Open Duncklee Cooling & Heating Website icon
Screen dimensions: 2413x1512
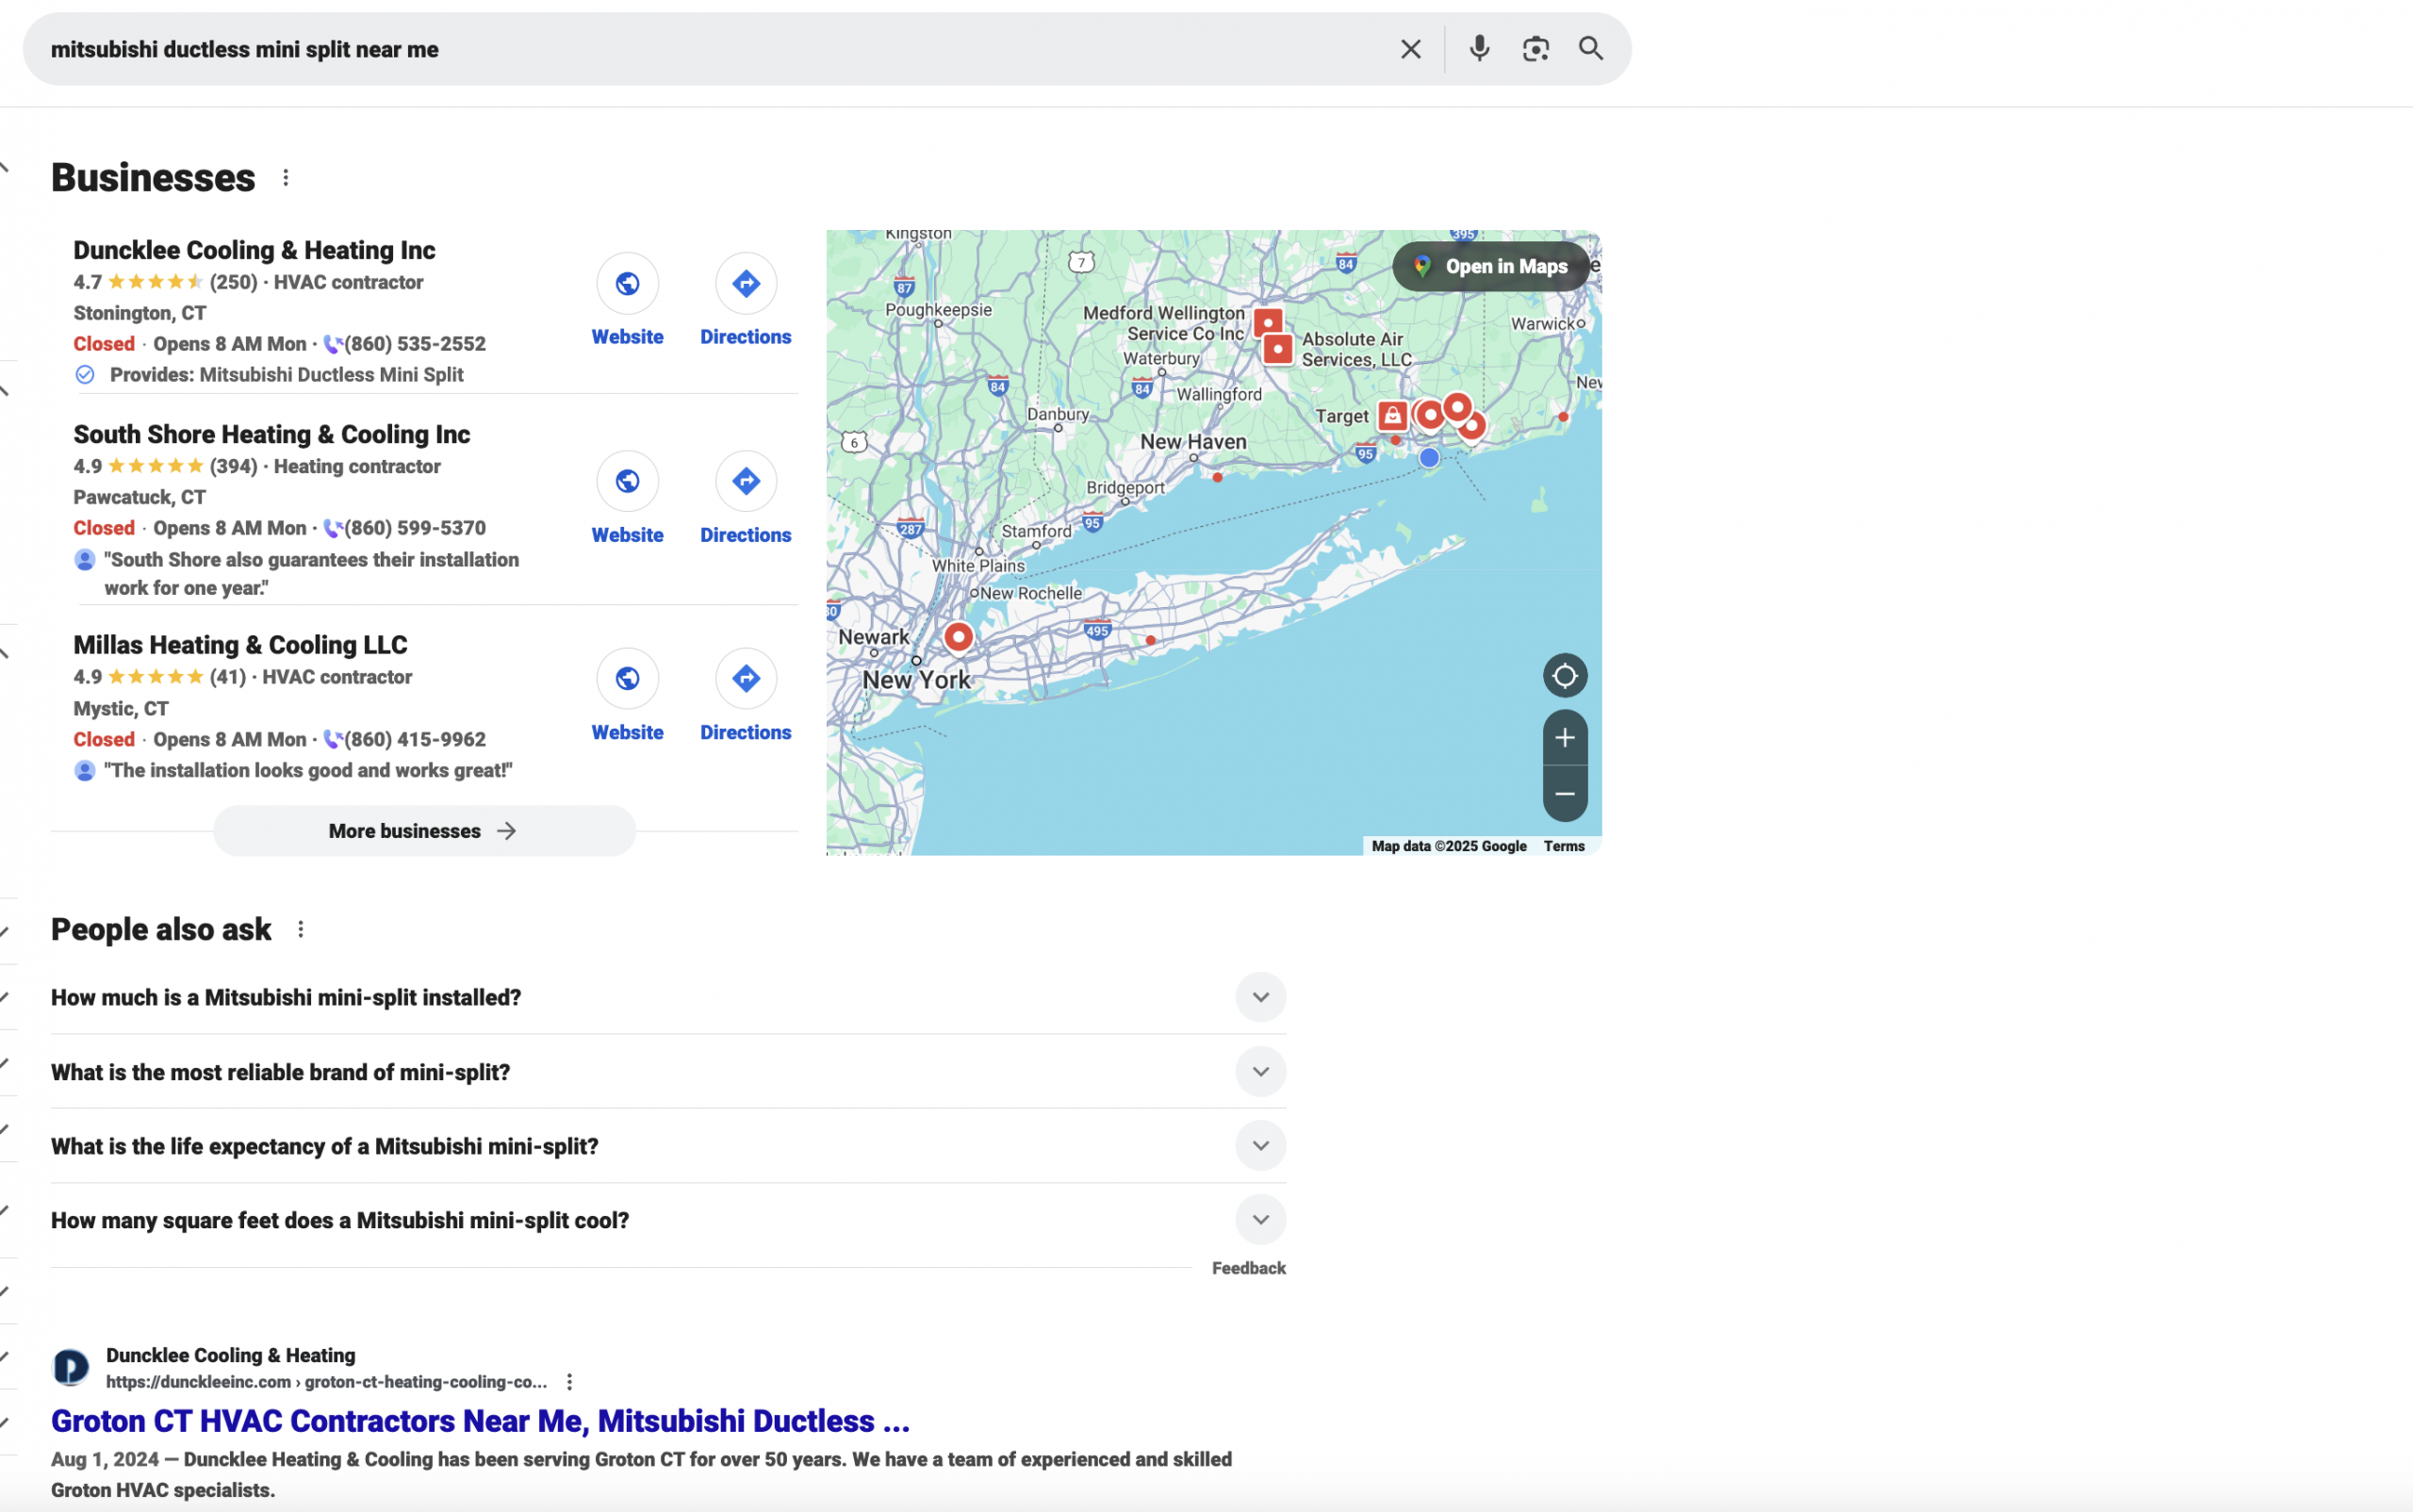coord(627,284)
